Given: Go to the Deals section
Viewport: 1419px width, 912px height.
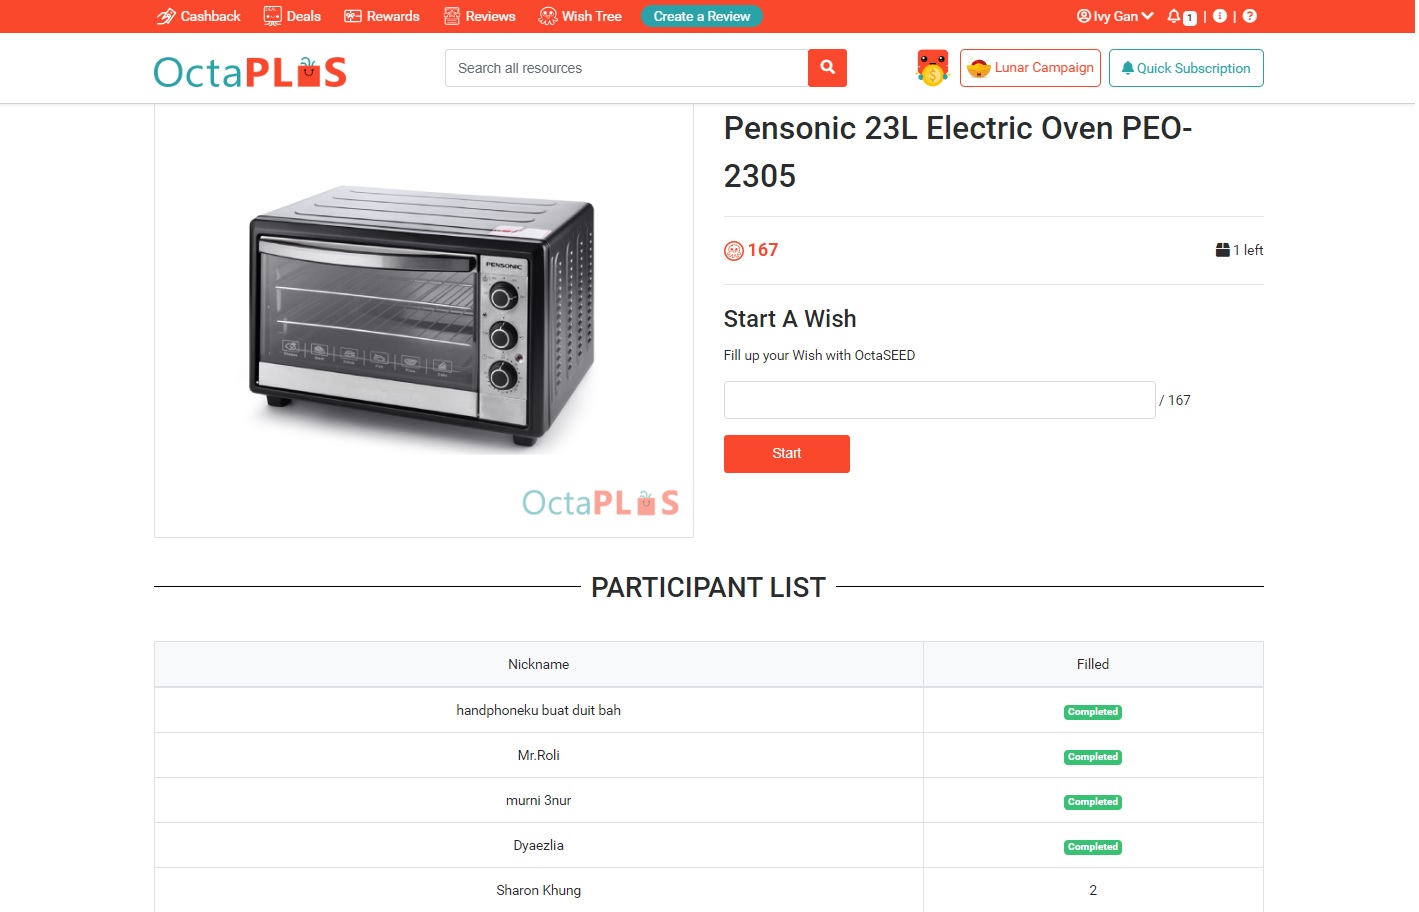Looking at the screenshot, I should [x=292, y=16].
